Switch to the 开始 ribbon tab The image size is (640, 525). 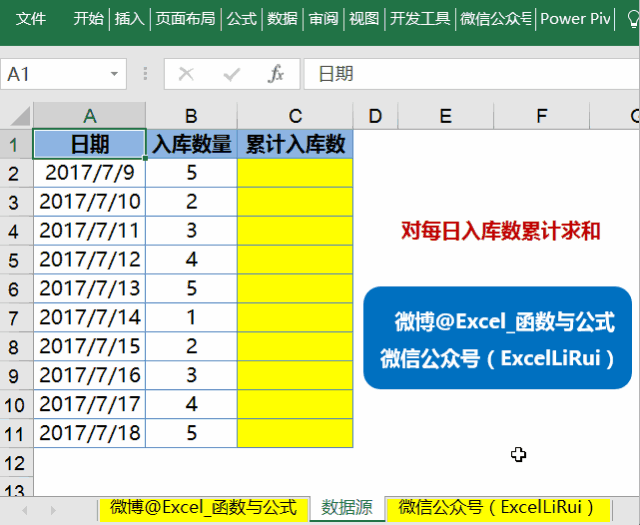pyautogui.click(x=88, y=19)
